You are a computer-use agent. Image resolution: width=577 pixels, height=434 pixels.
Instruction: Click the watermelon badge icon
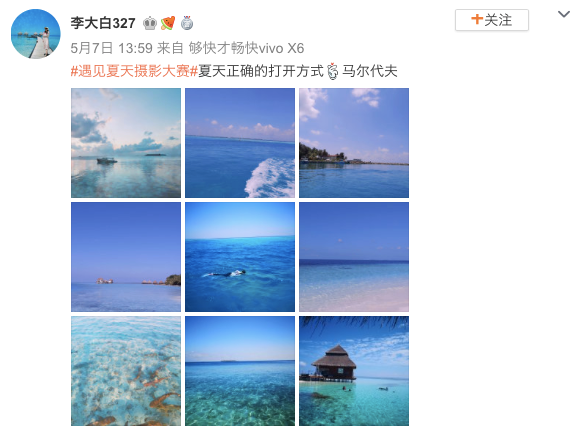[168, 23]
